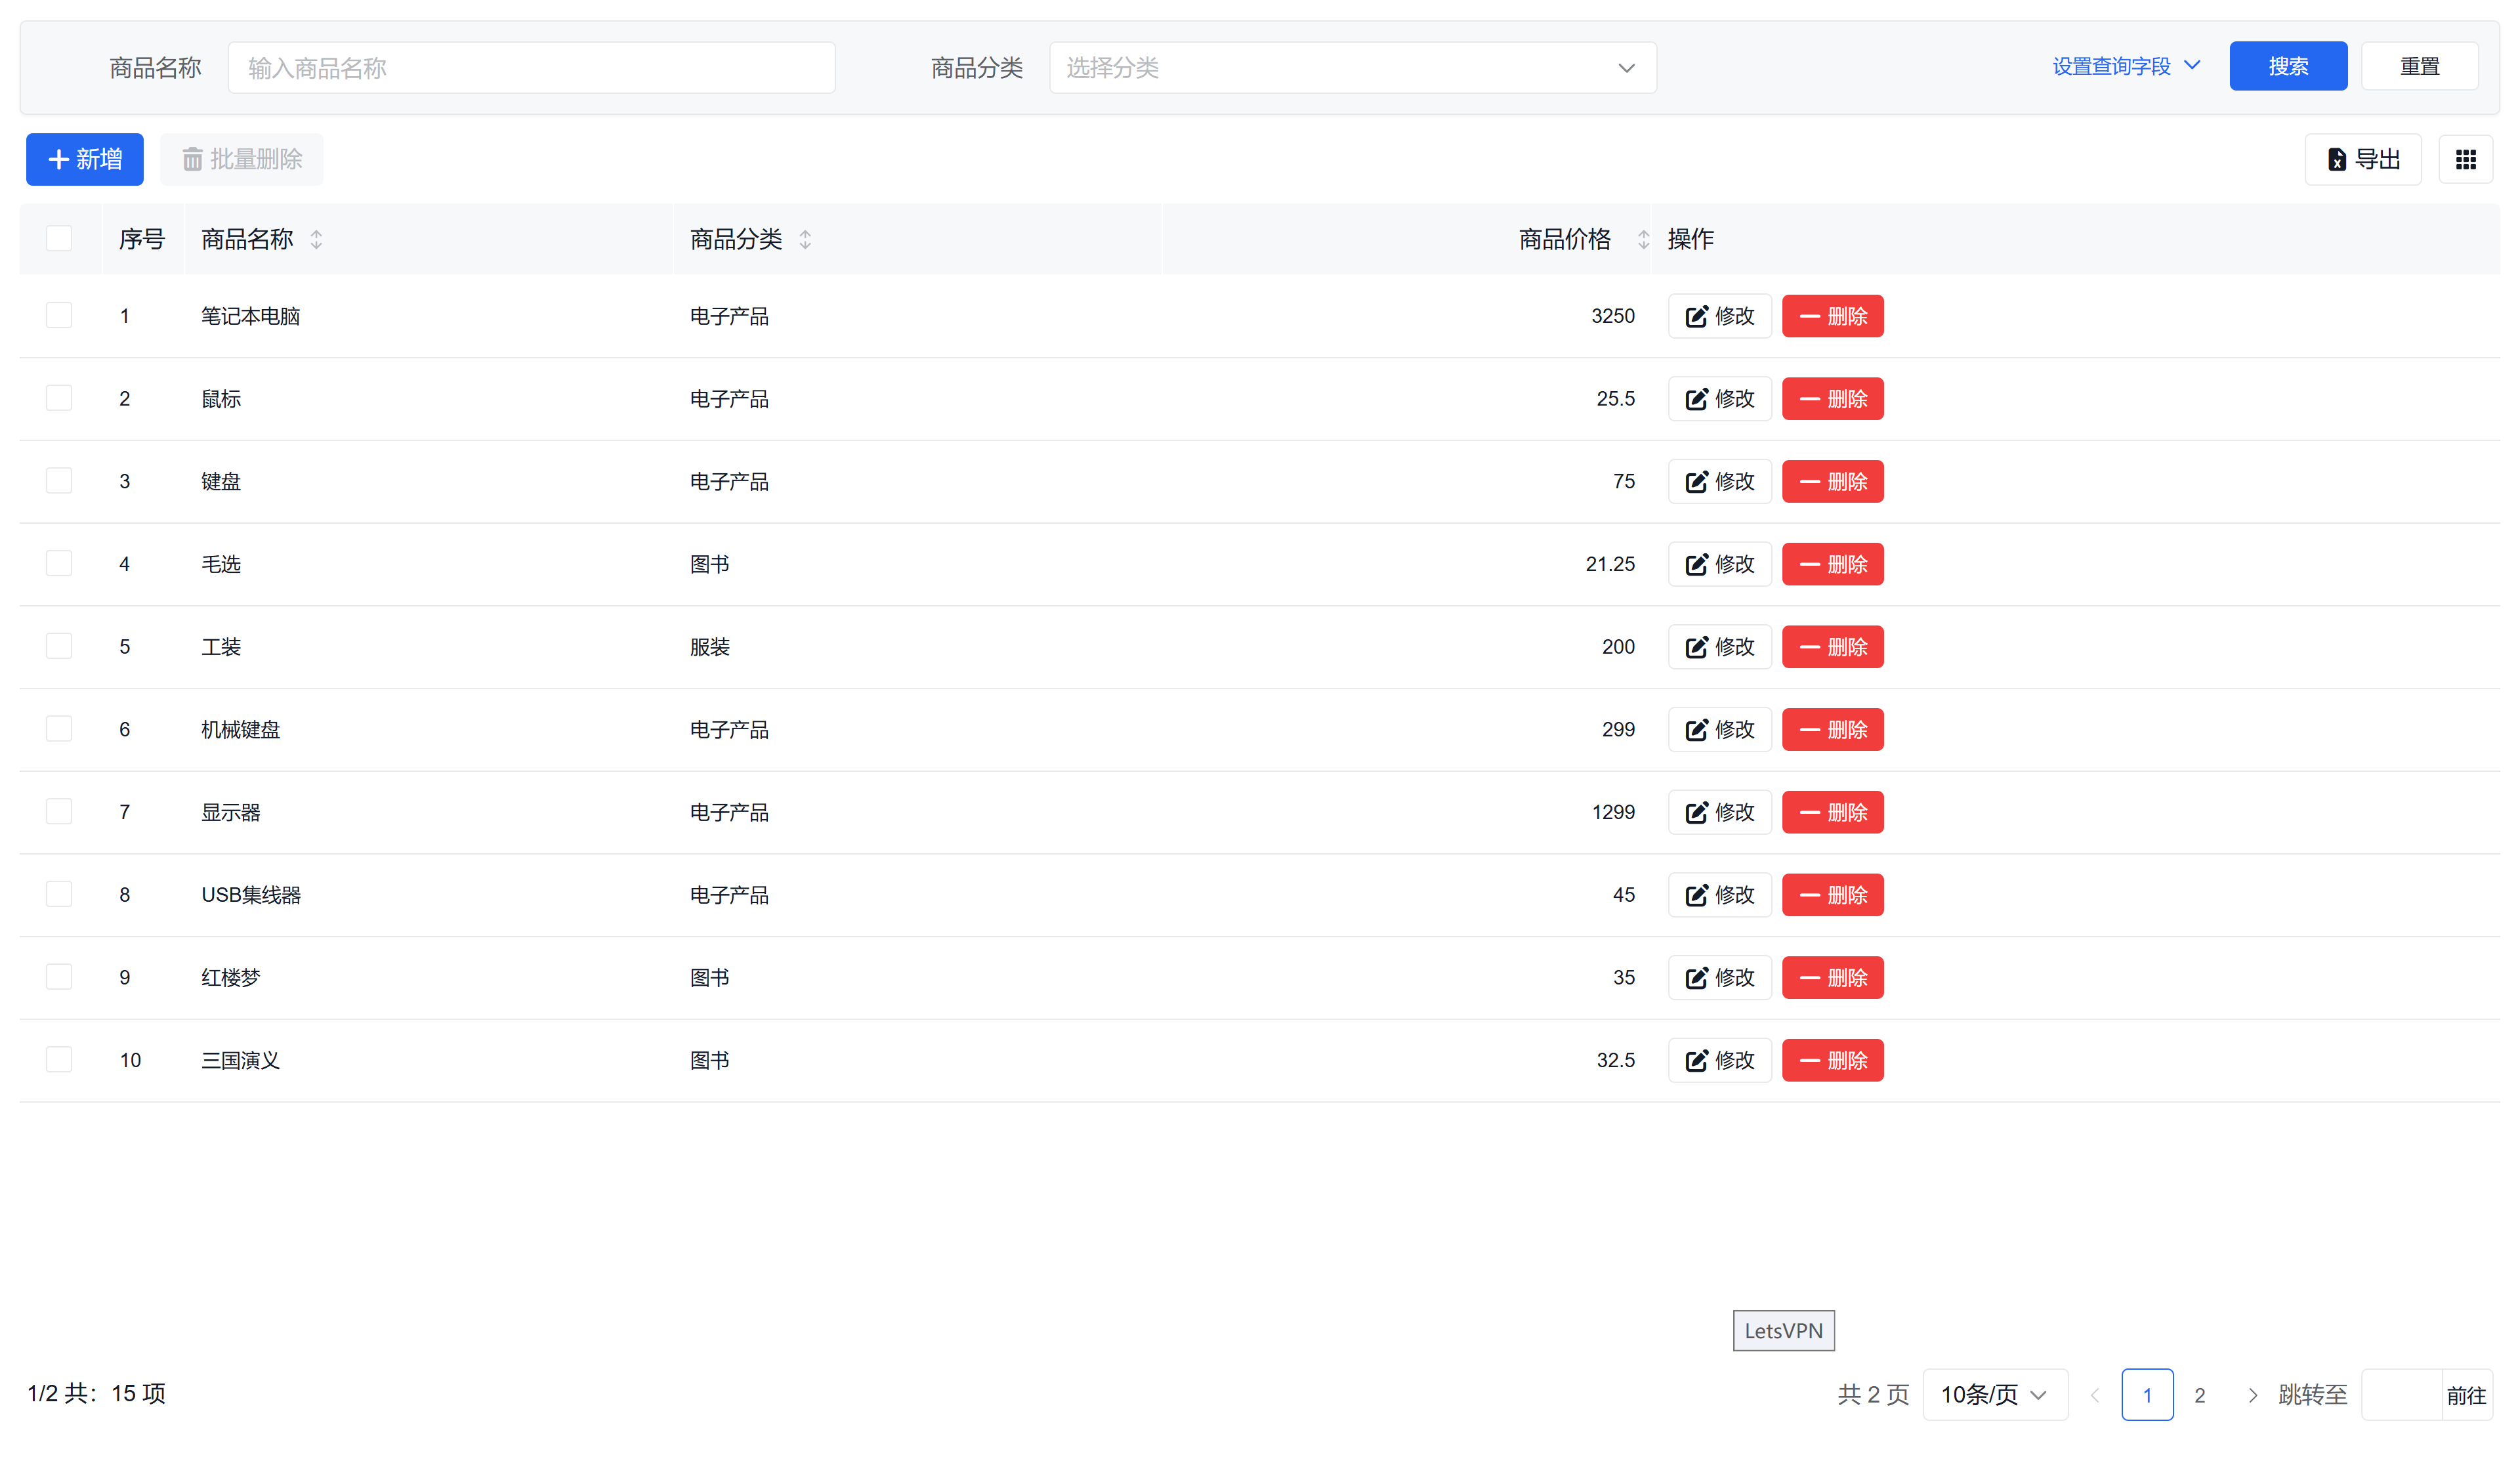
Task: Sort by 商品分类 column
Action: pyautogui.click(x=805, y=239)
